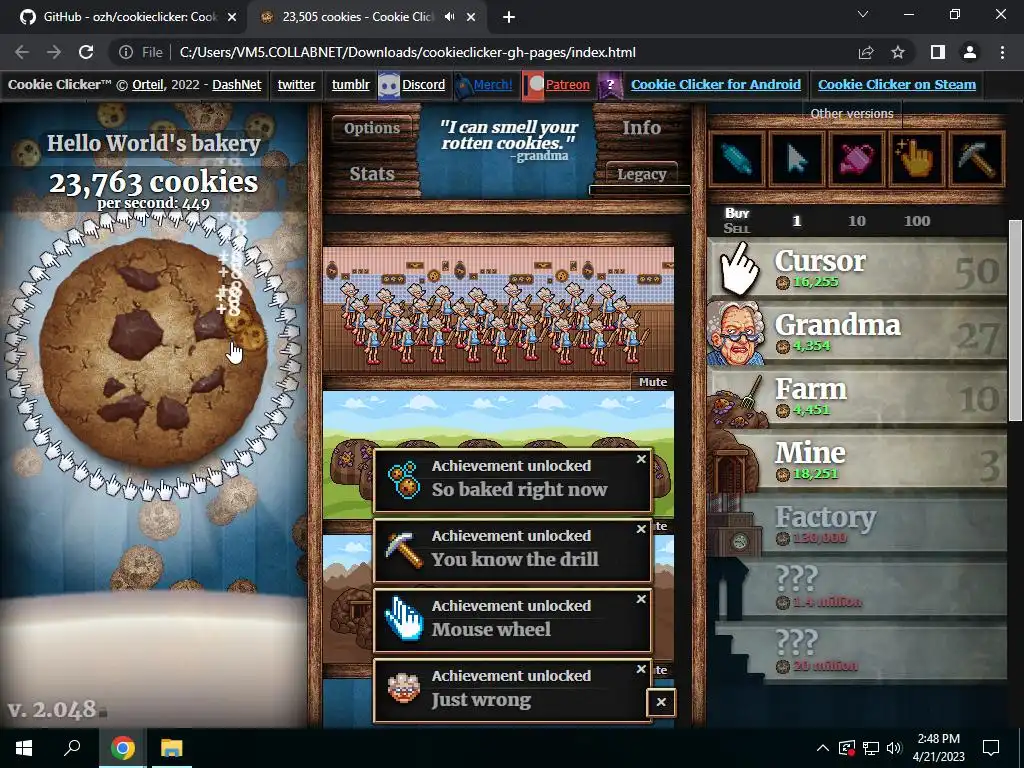The height and width of the screenshot is (768, 1024).
Task: Open File Explorer from taskbar
Action: click(172, 748)
